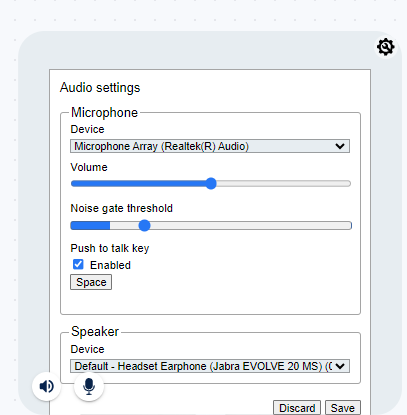407x415 pixels.
Task: Click the unfilled end of the Volume slider track
Action: click(x=283, y=184)
